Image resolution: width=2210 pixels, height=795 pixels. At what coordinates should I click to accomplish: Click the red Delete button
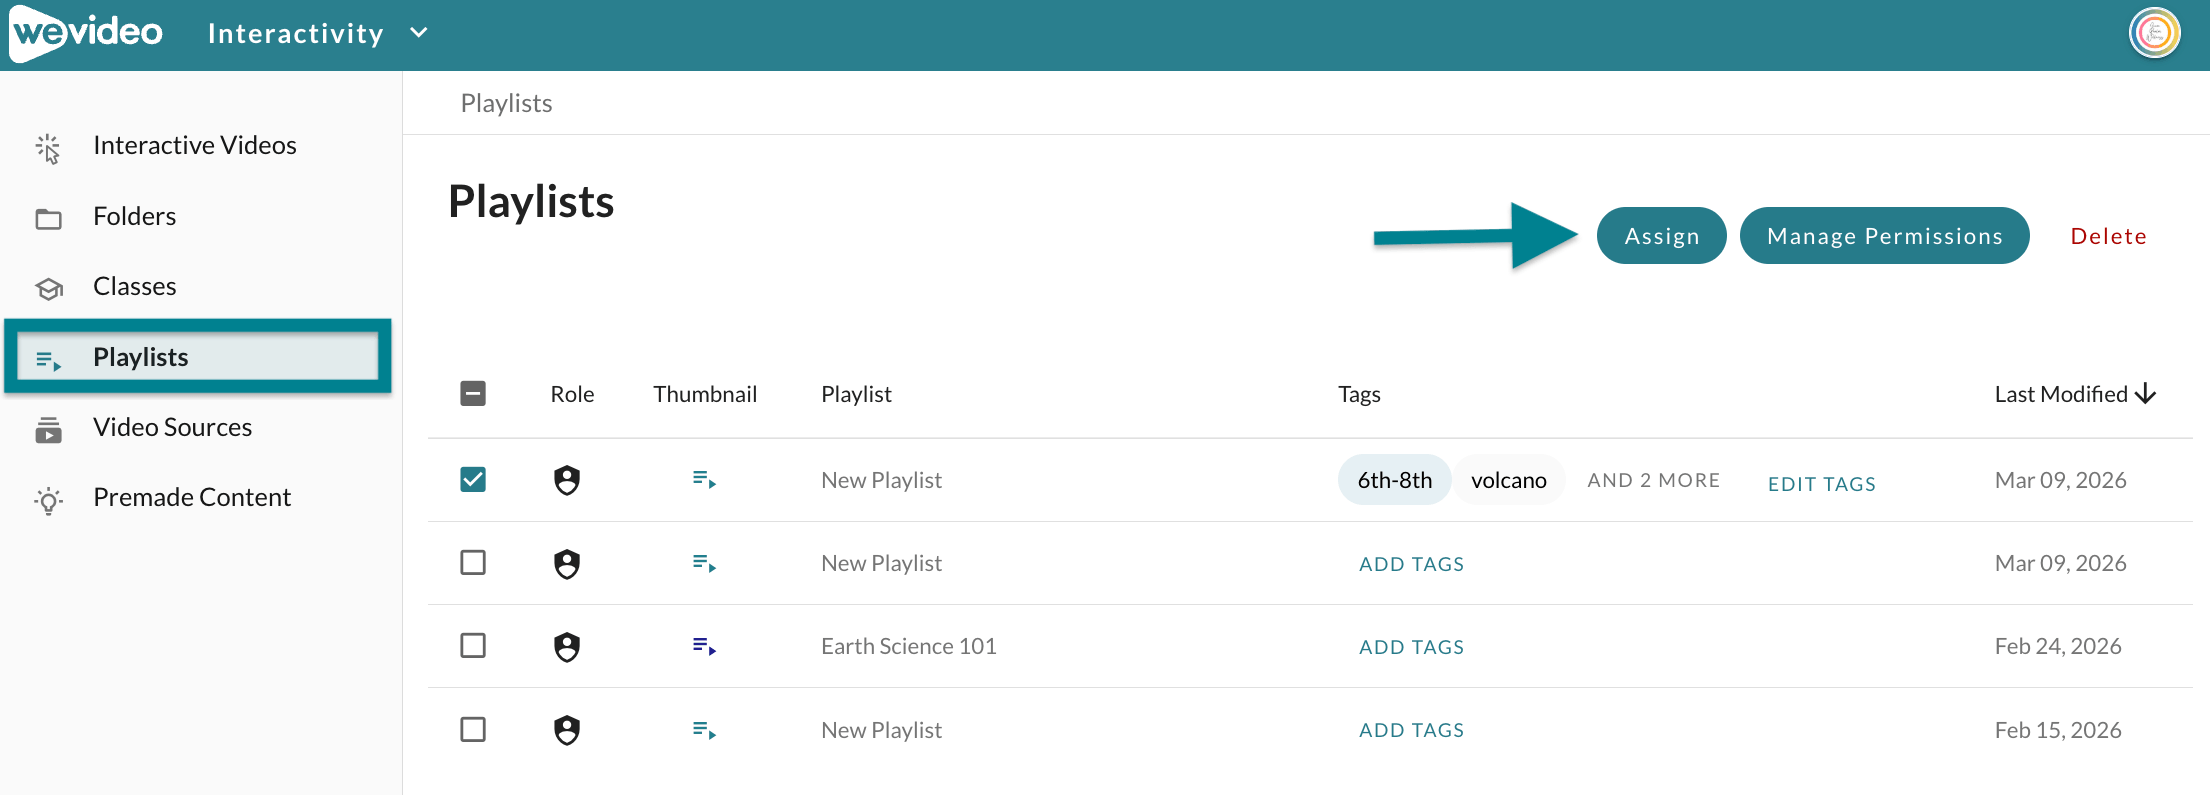[x=2108, y=236]
